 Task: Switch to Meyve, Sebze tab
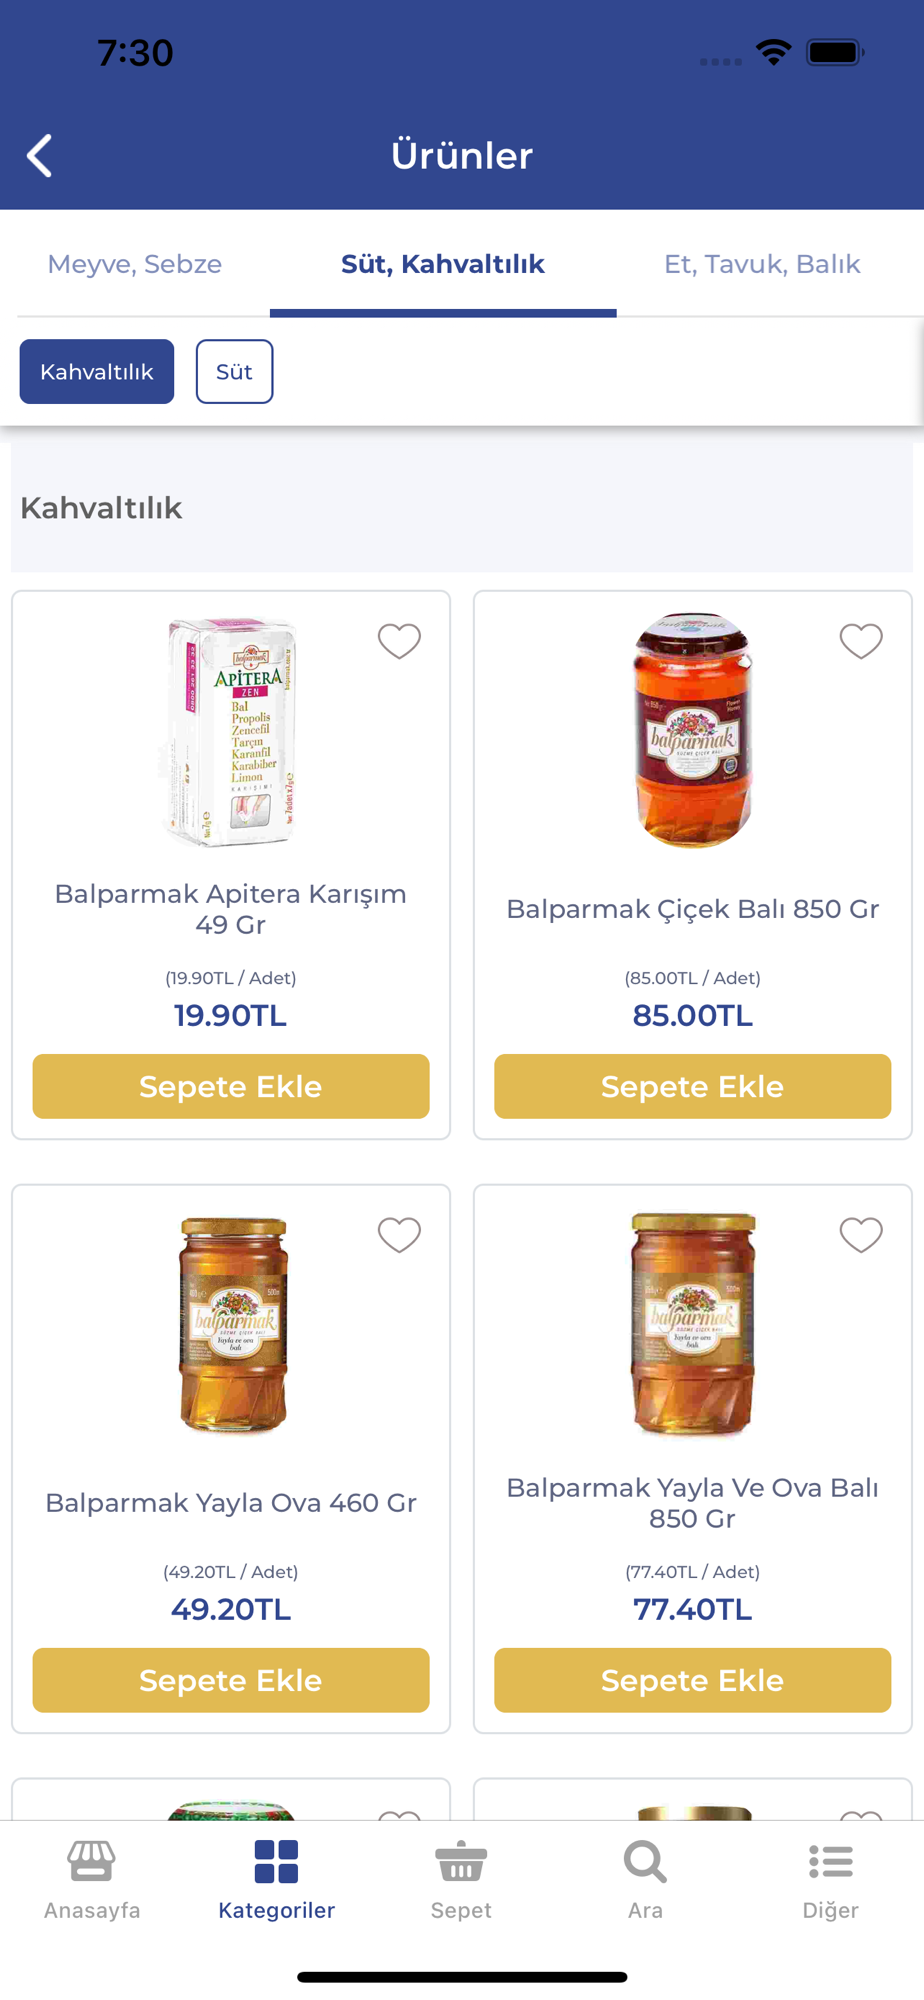click(x=135, y=264)
